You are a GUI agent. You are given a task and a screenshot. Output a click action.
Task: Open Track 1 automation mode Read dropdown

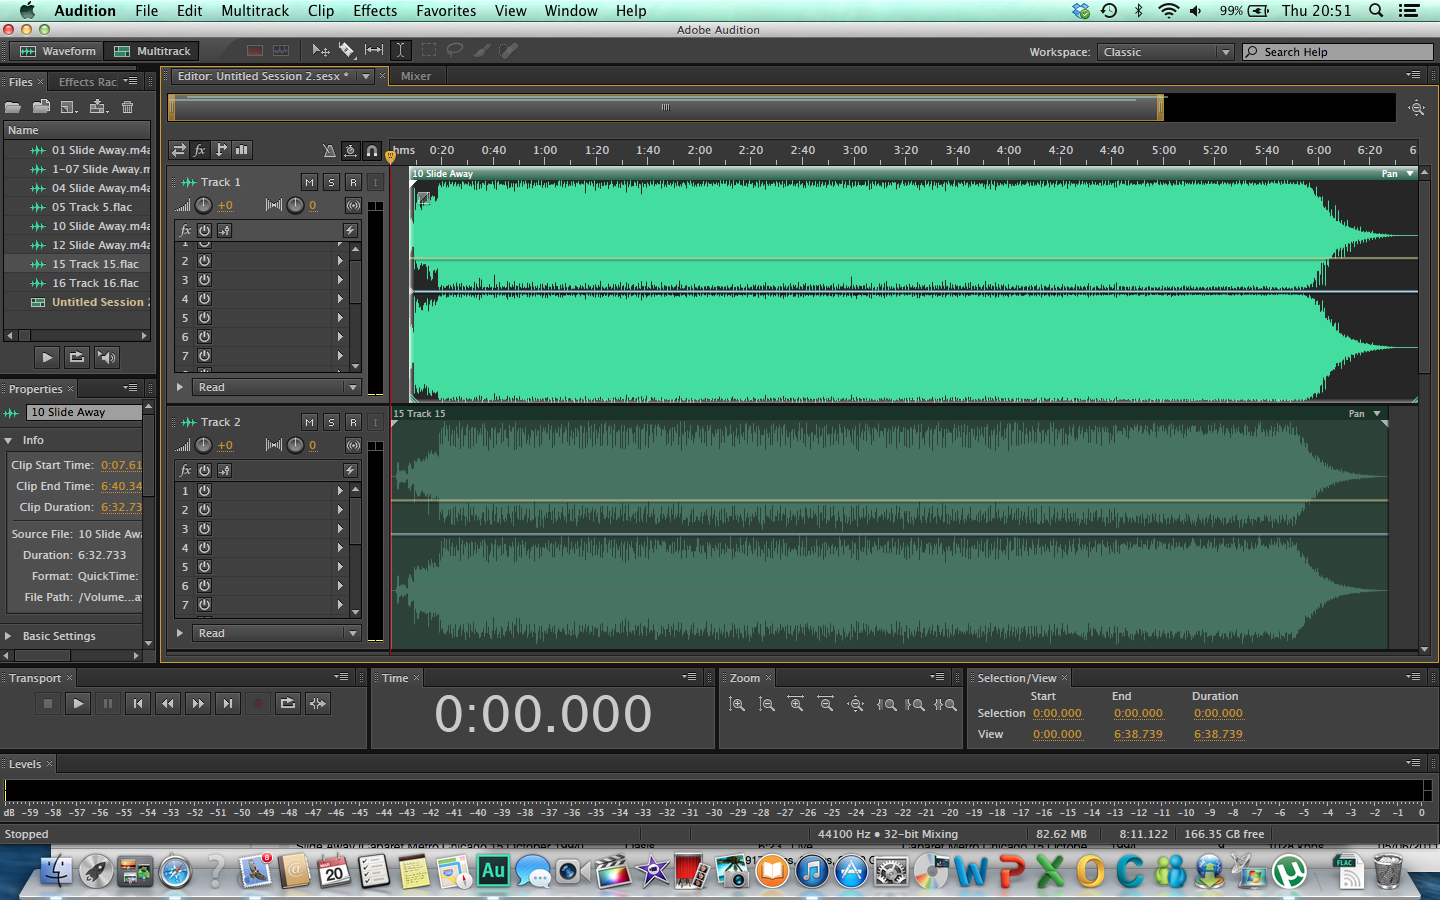coord(277,387)
